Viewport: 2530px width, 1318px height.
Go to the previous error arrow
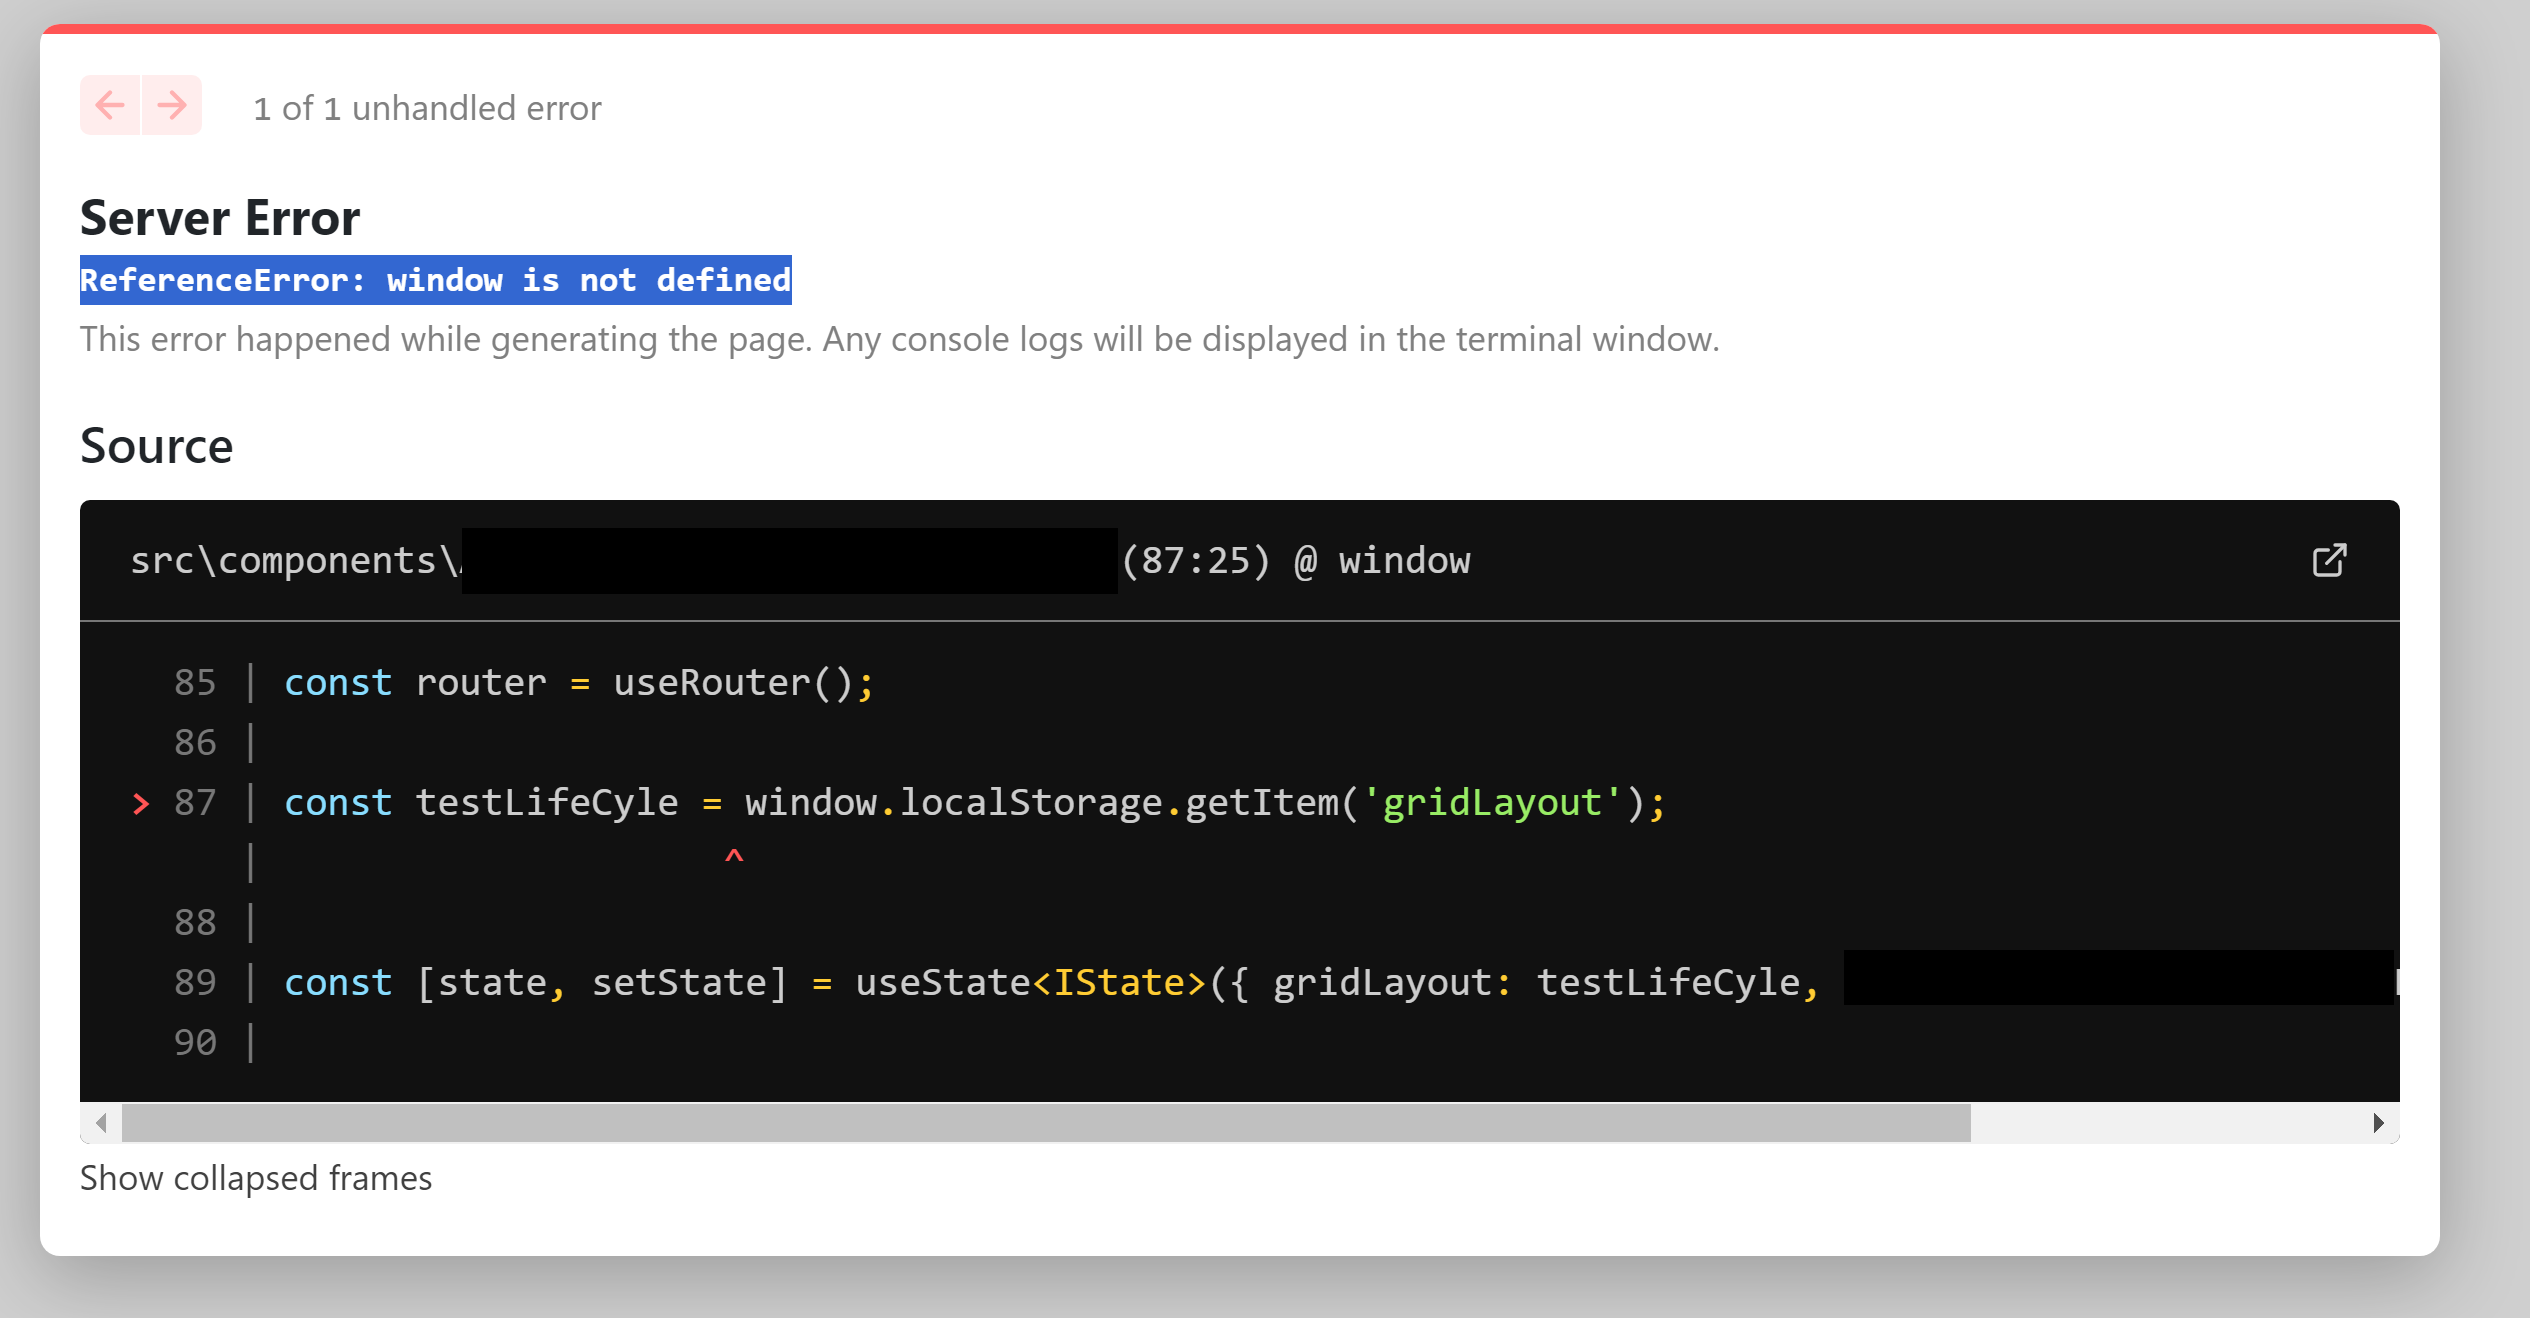pyautogui.click(x=110, y=105)
